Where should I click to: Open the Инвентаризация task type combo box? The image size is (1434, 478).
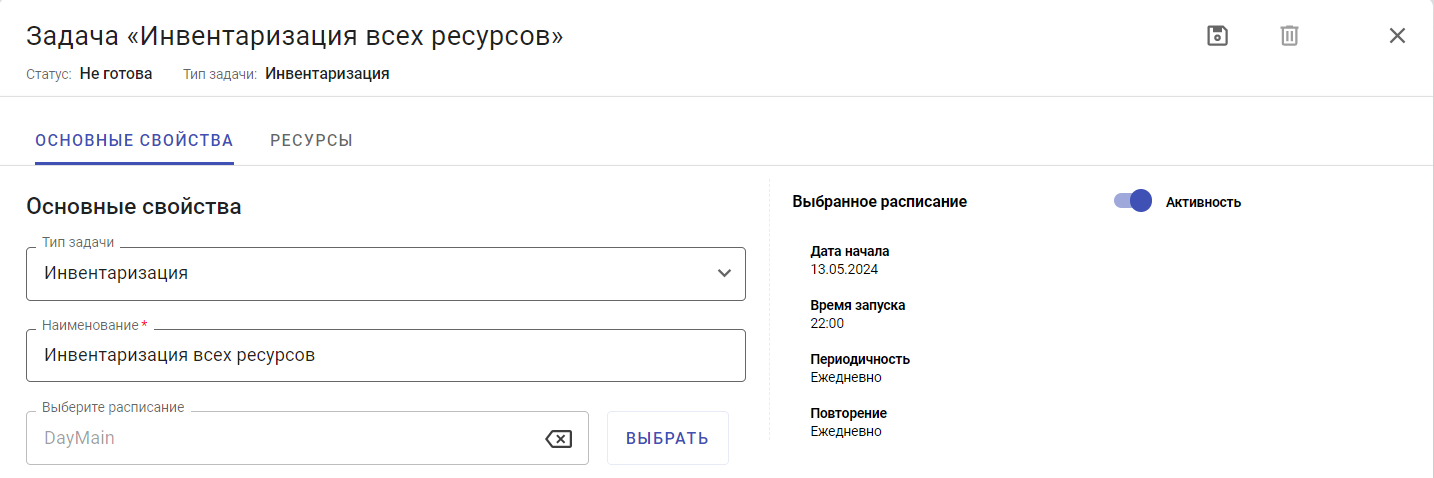tap(370, 274)
